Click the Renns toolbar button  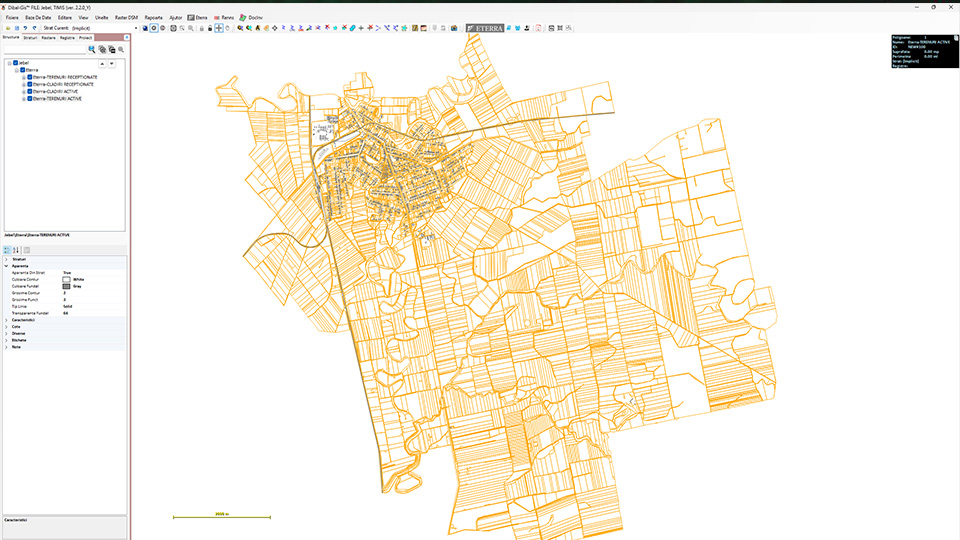[223, 18]
